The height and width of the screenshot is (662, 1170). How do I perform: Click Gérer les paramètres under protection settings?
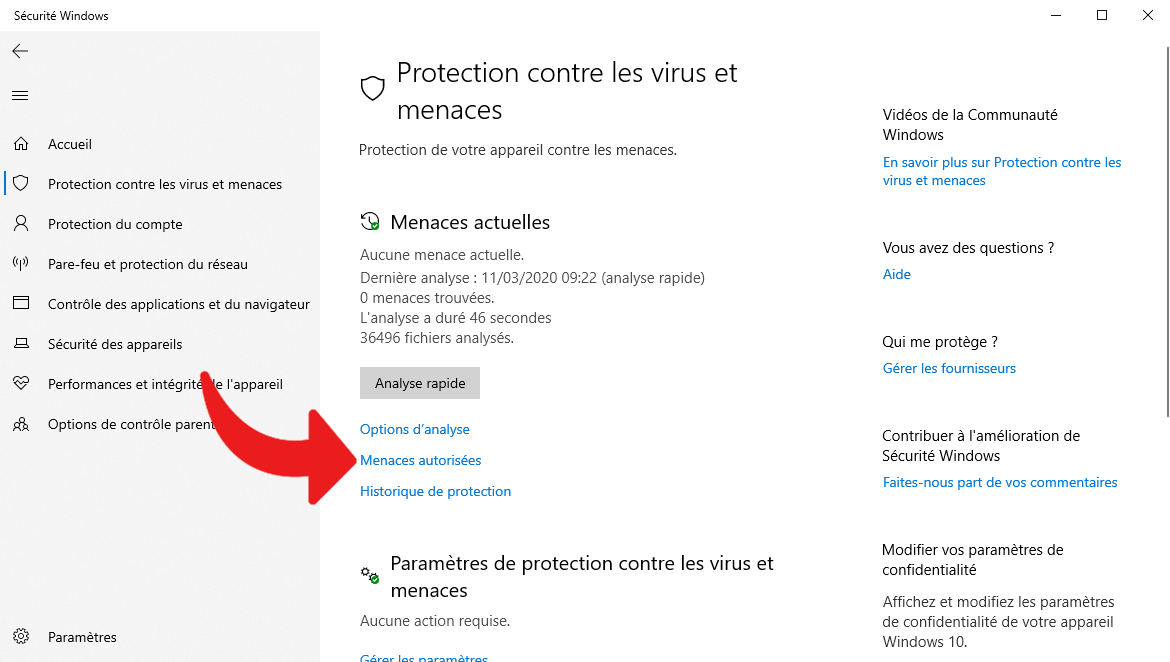[x=423, y=657]
